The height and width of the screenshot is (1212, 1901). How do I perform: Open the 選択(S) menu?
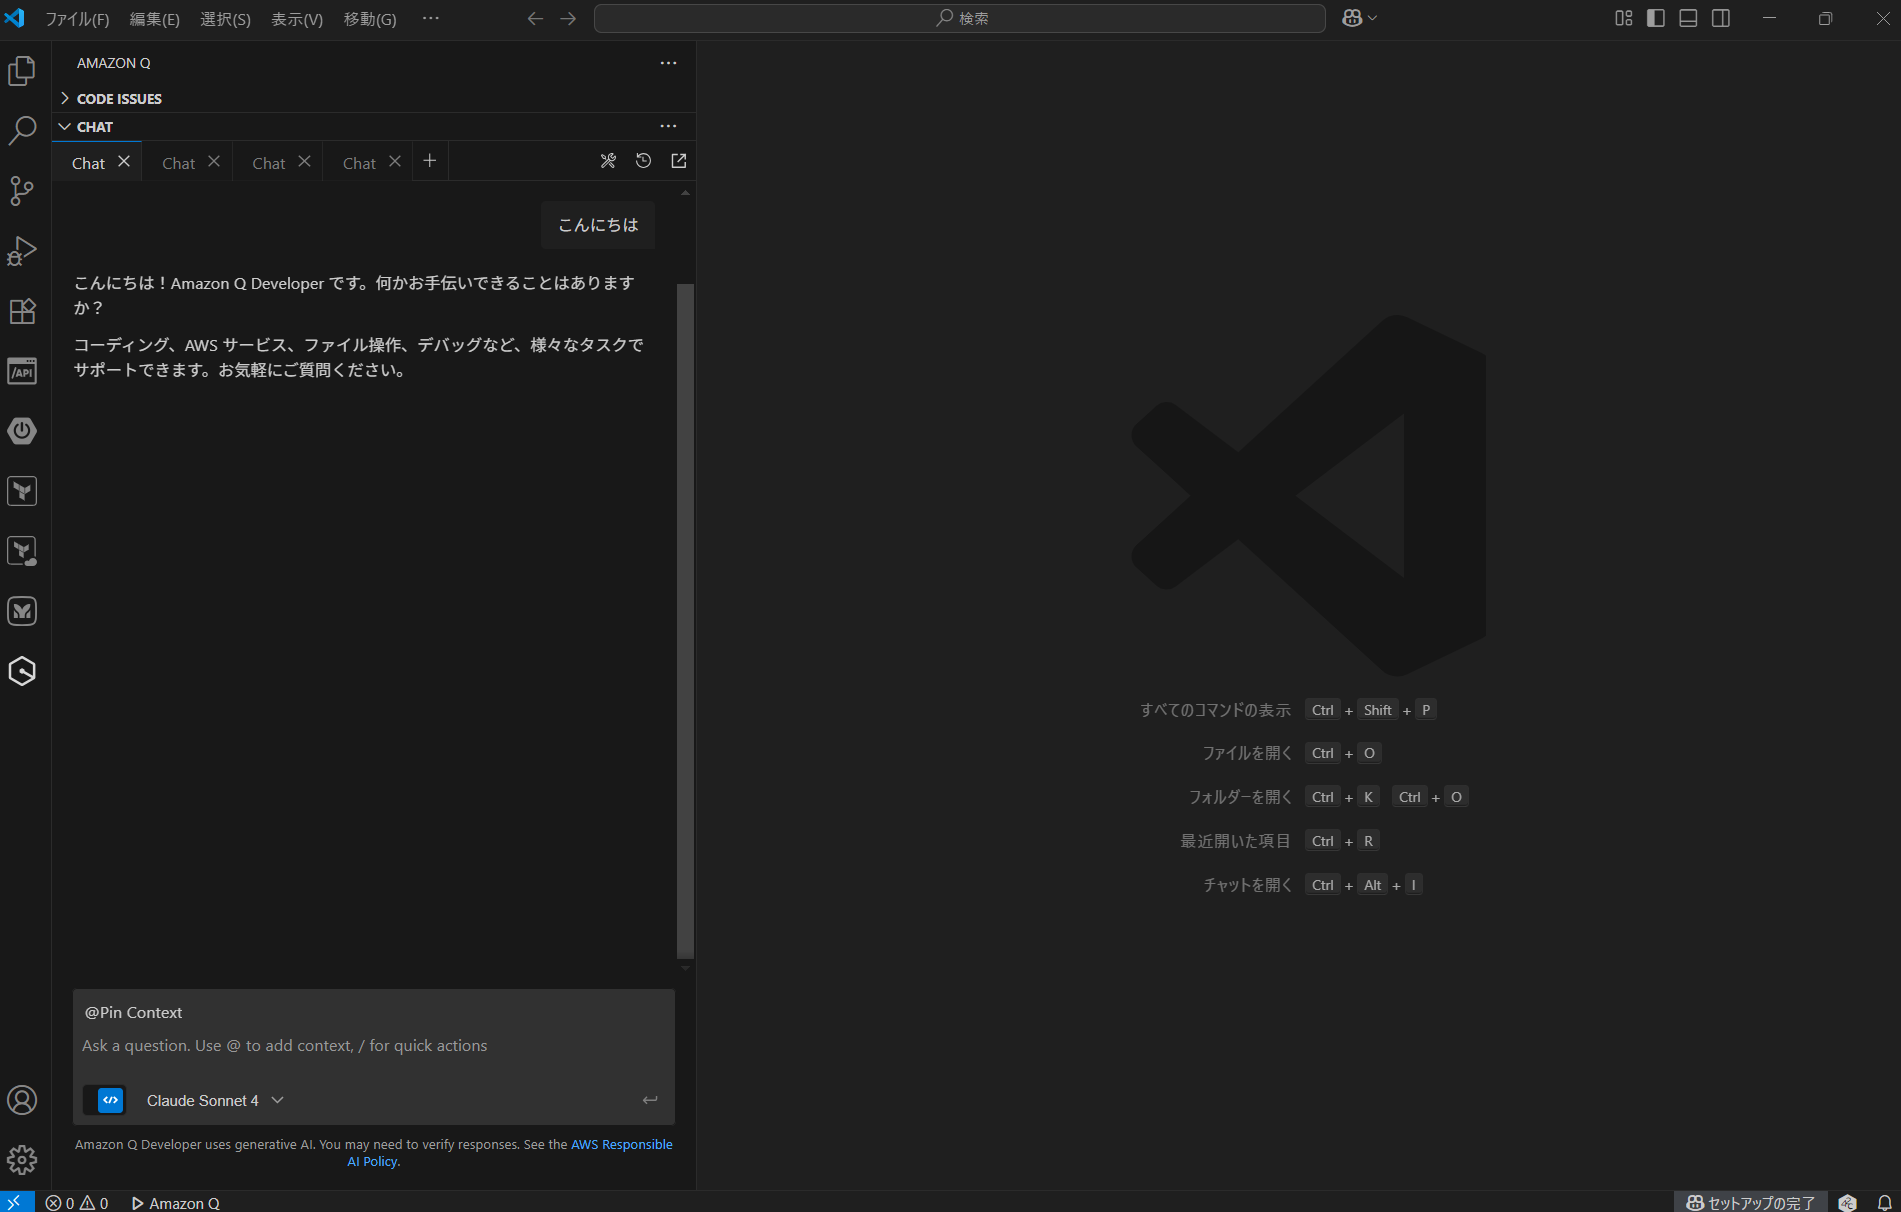(226, 19)
